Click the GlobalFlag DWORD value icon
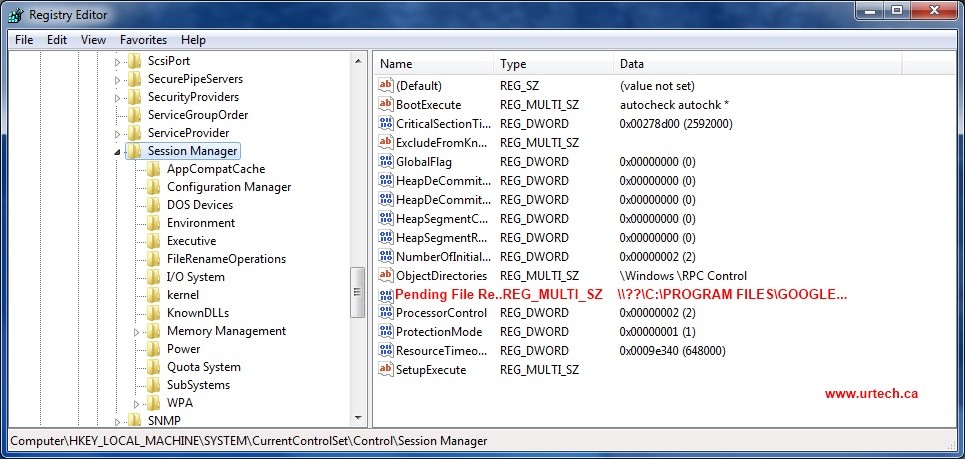The width and height of the screenshot is (965, 459). (386, 162)
